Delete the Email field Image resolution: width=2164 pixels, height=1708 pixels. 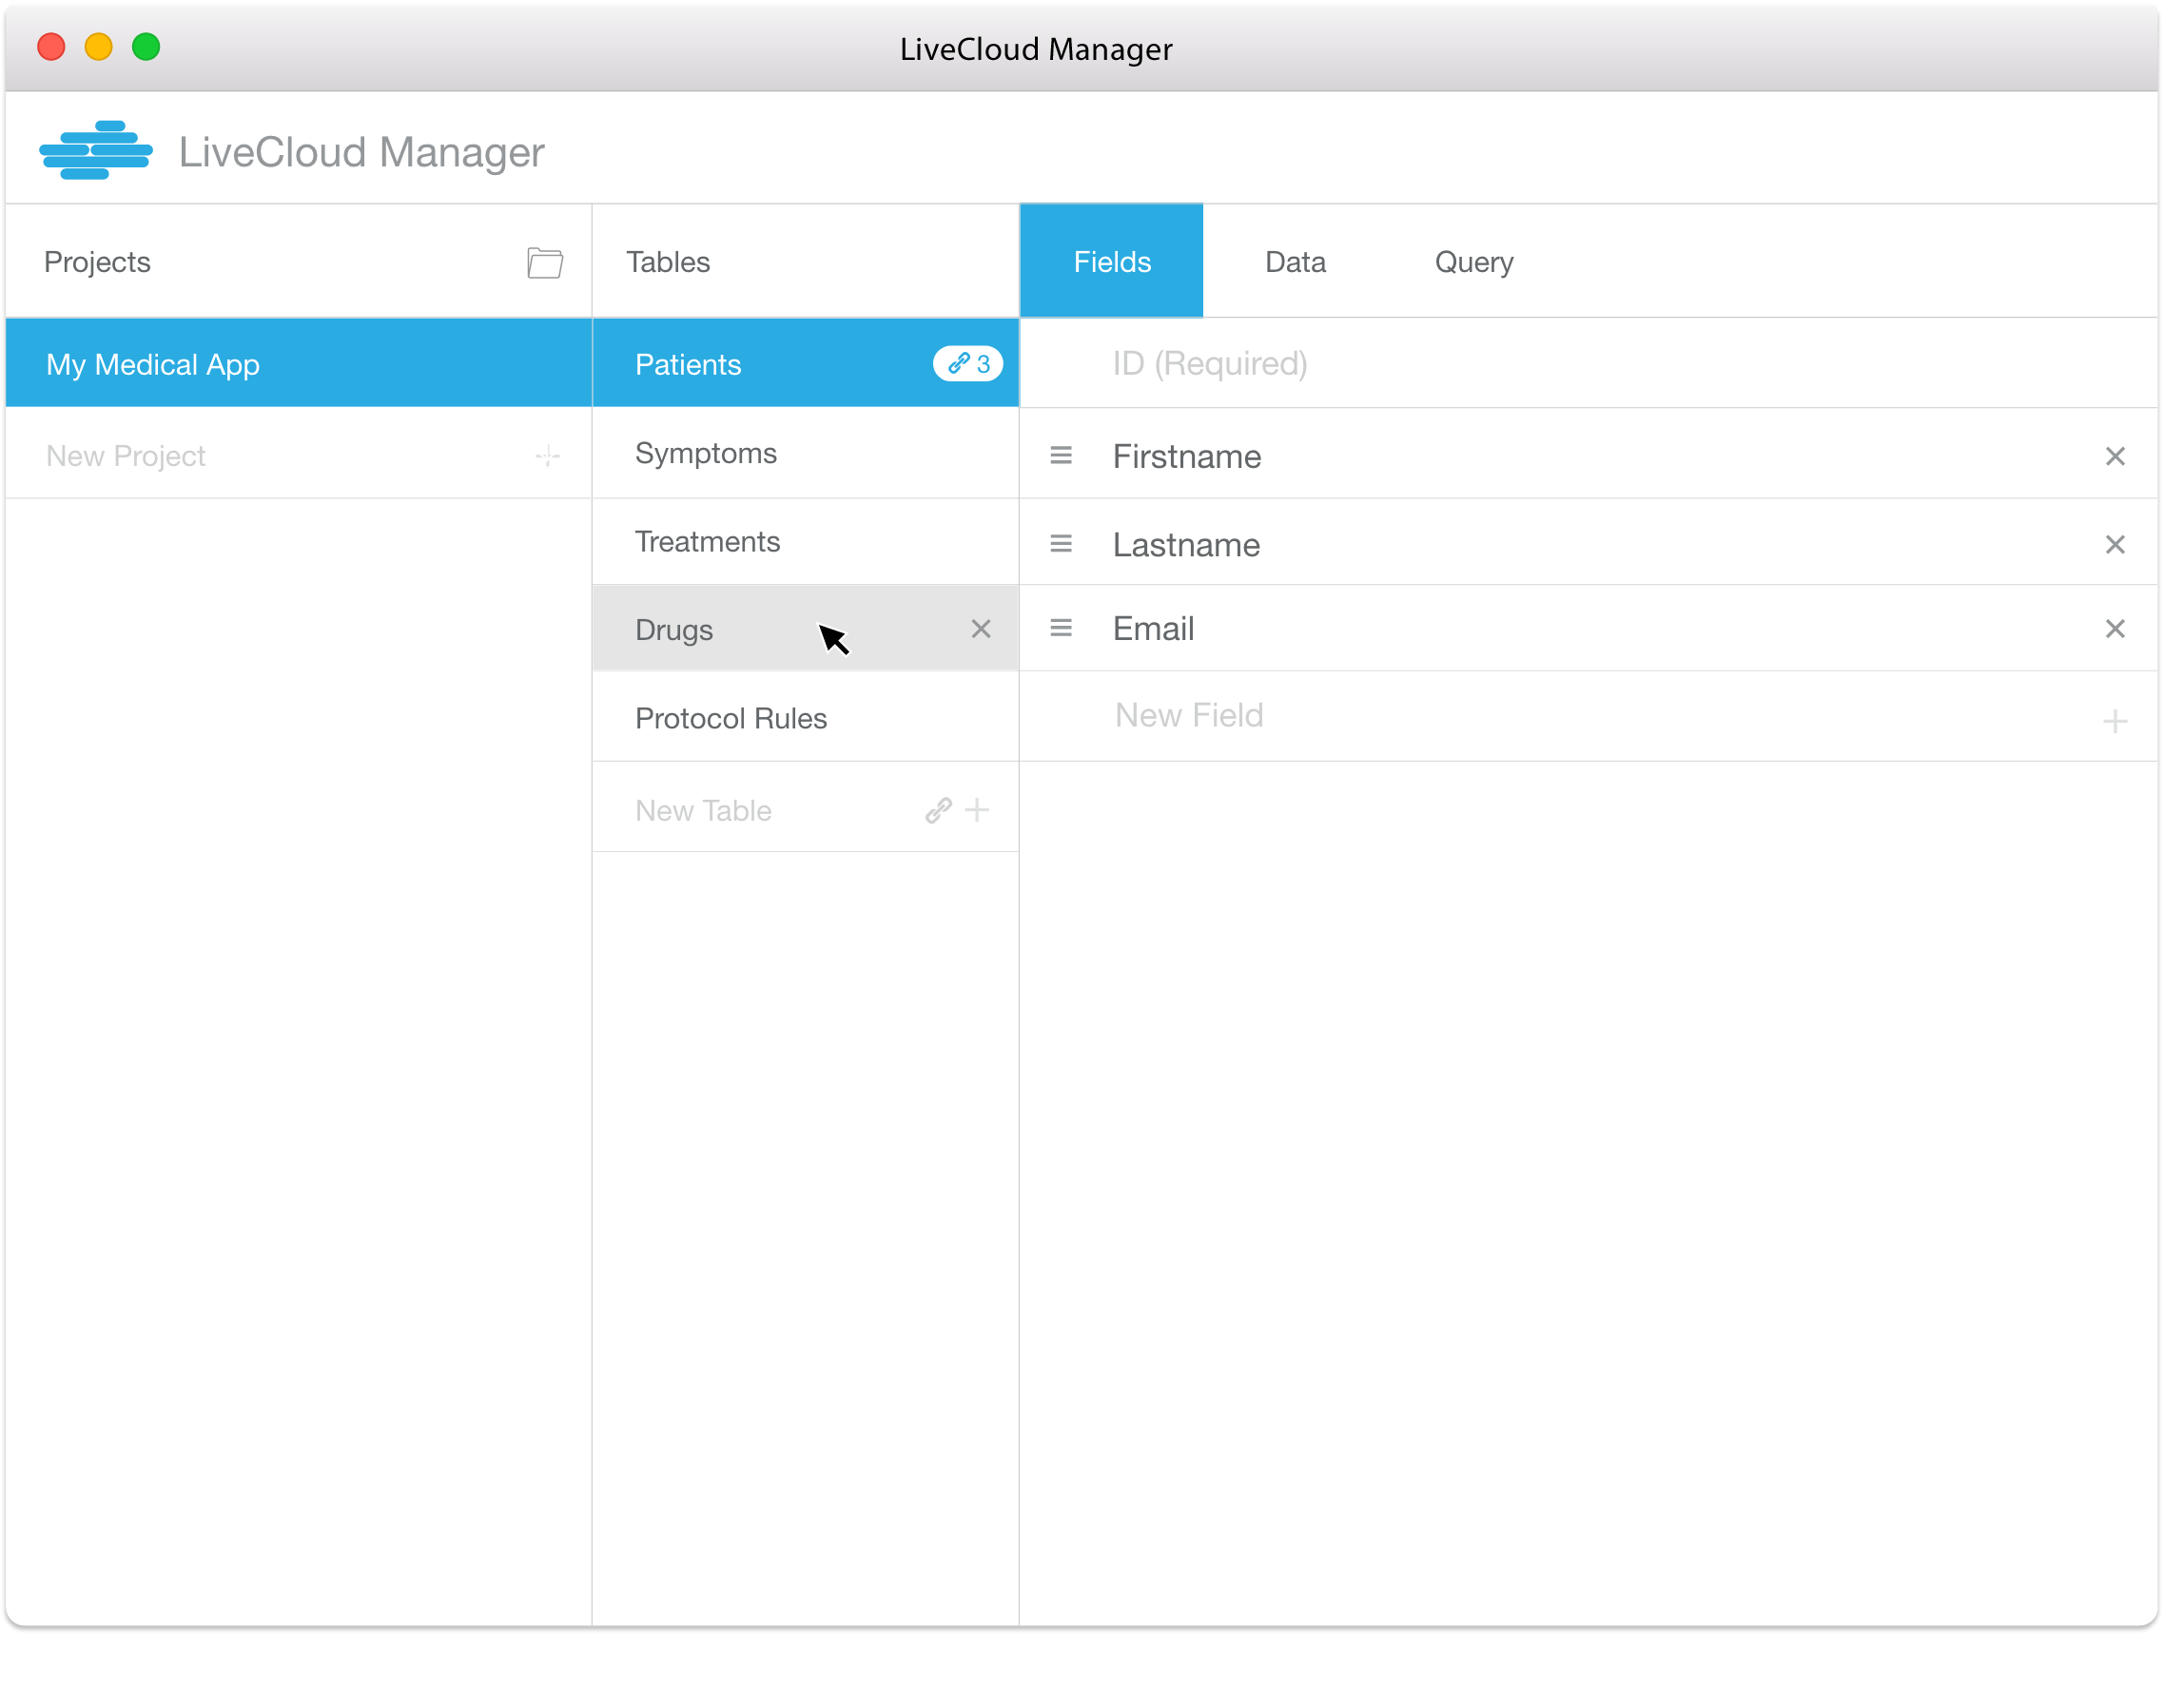pos(2116,629)
